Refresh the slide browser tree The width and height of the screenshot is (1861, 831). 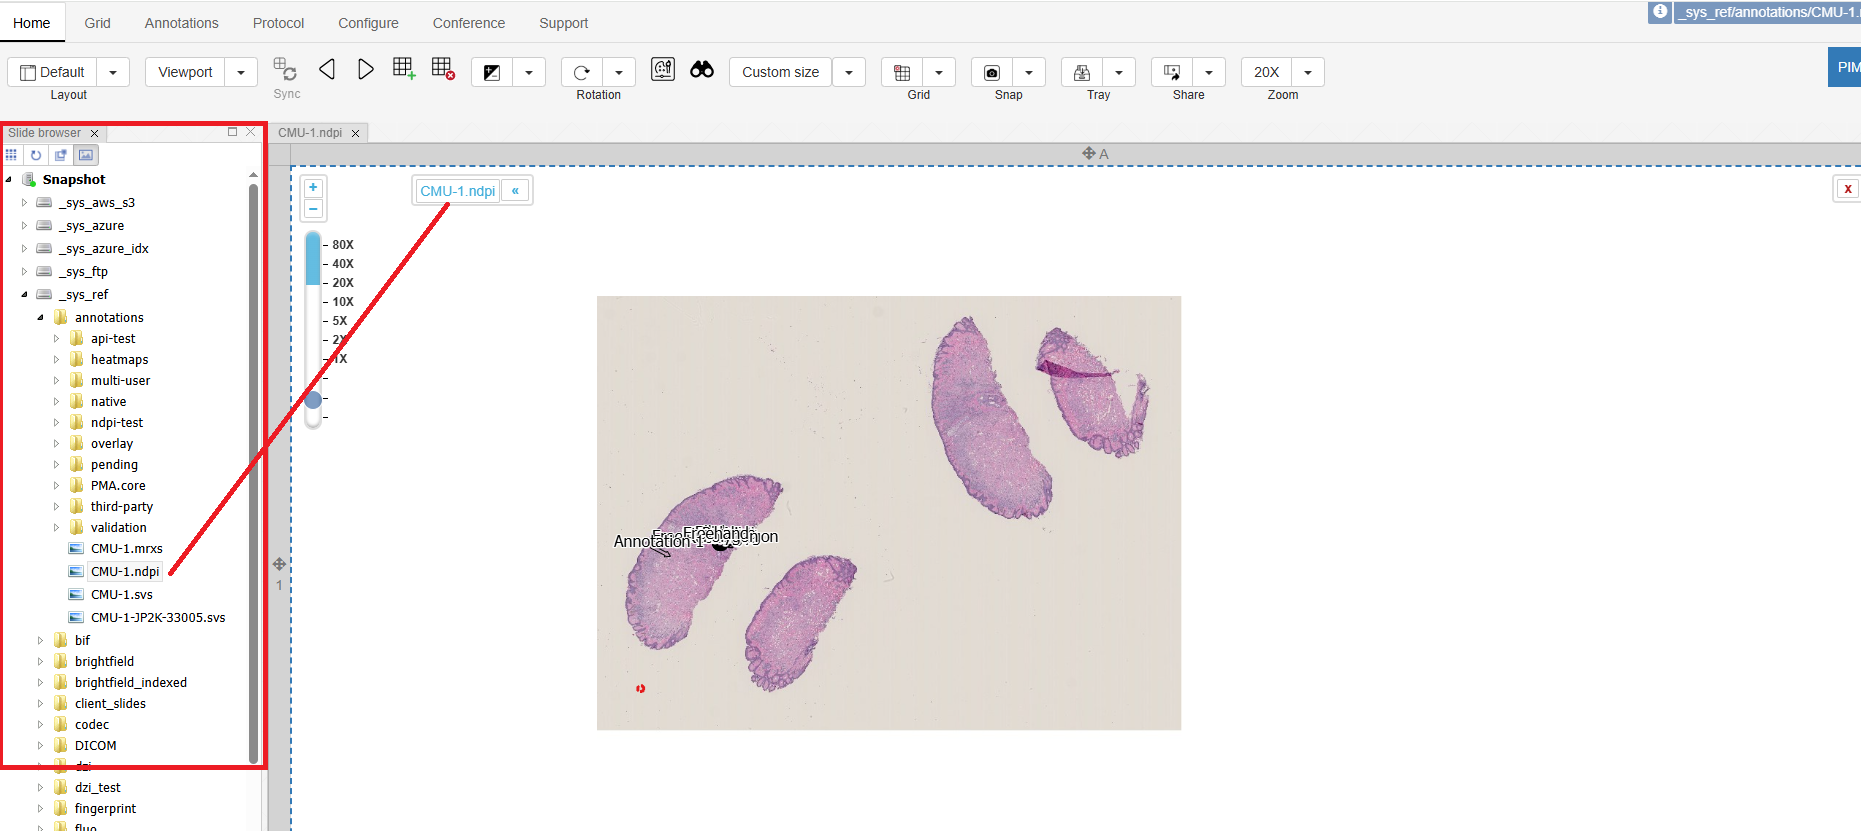coord(36,155)
